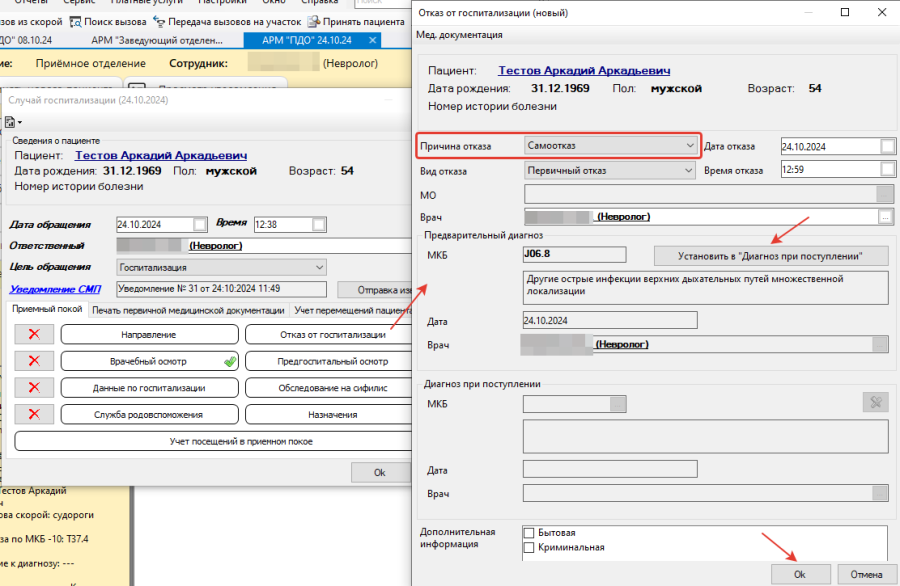
Task: Click Ответственный (Невролог) field
Action: coord(264,246)
